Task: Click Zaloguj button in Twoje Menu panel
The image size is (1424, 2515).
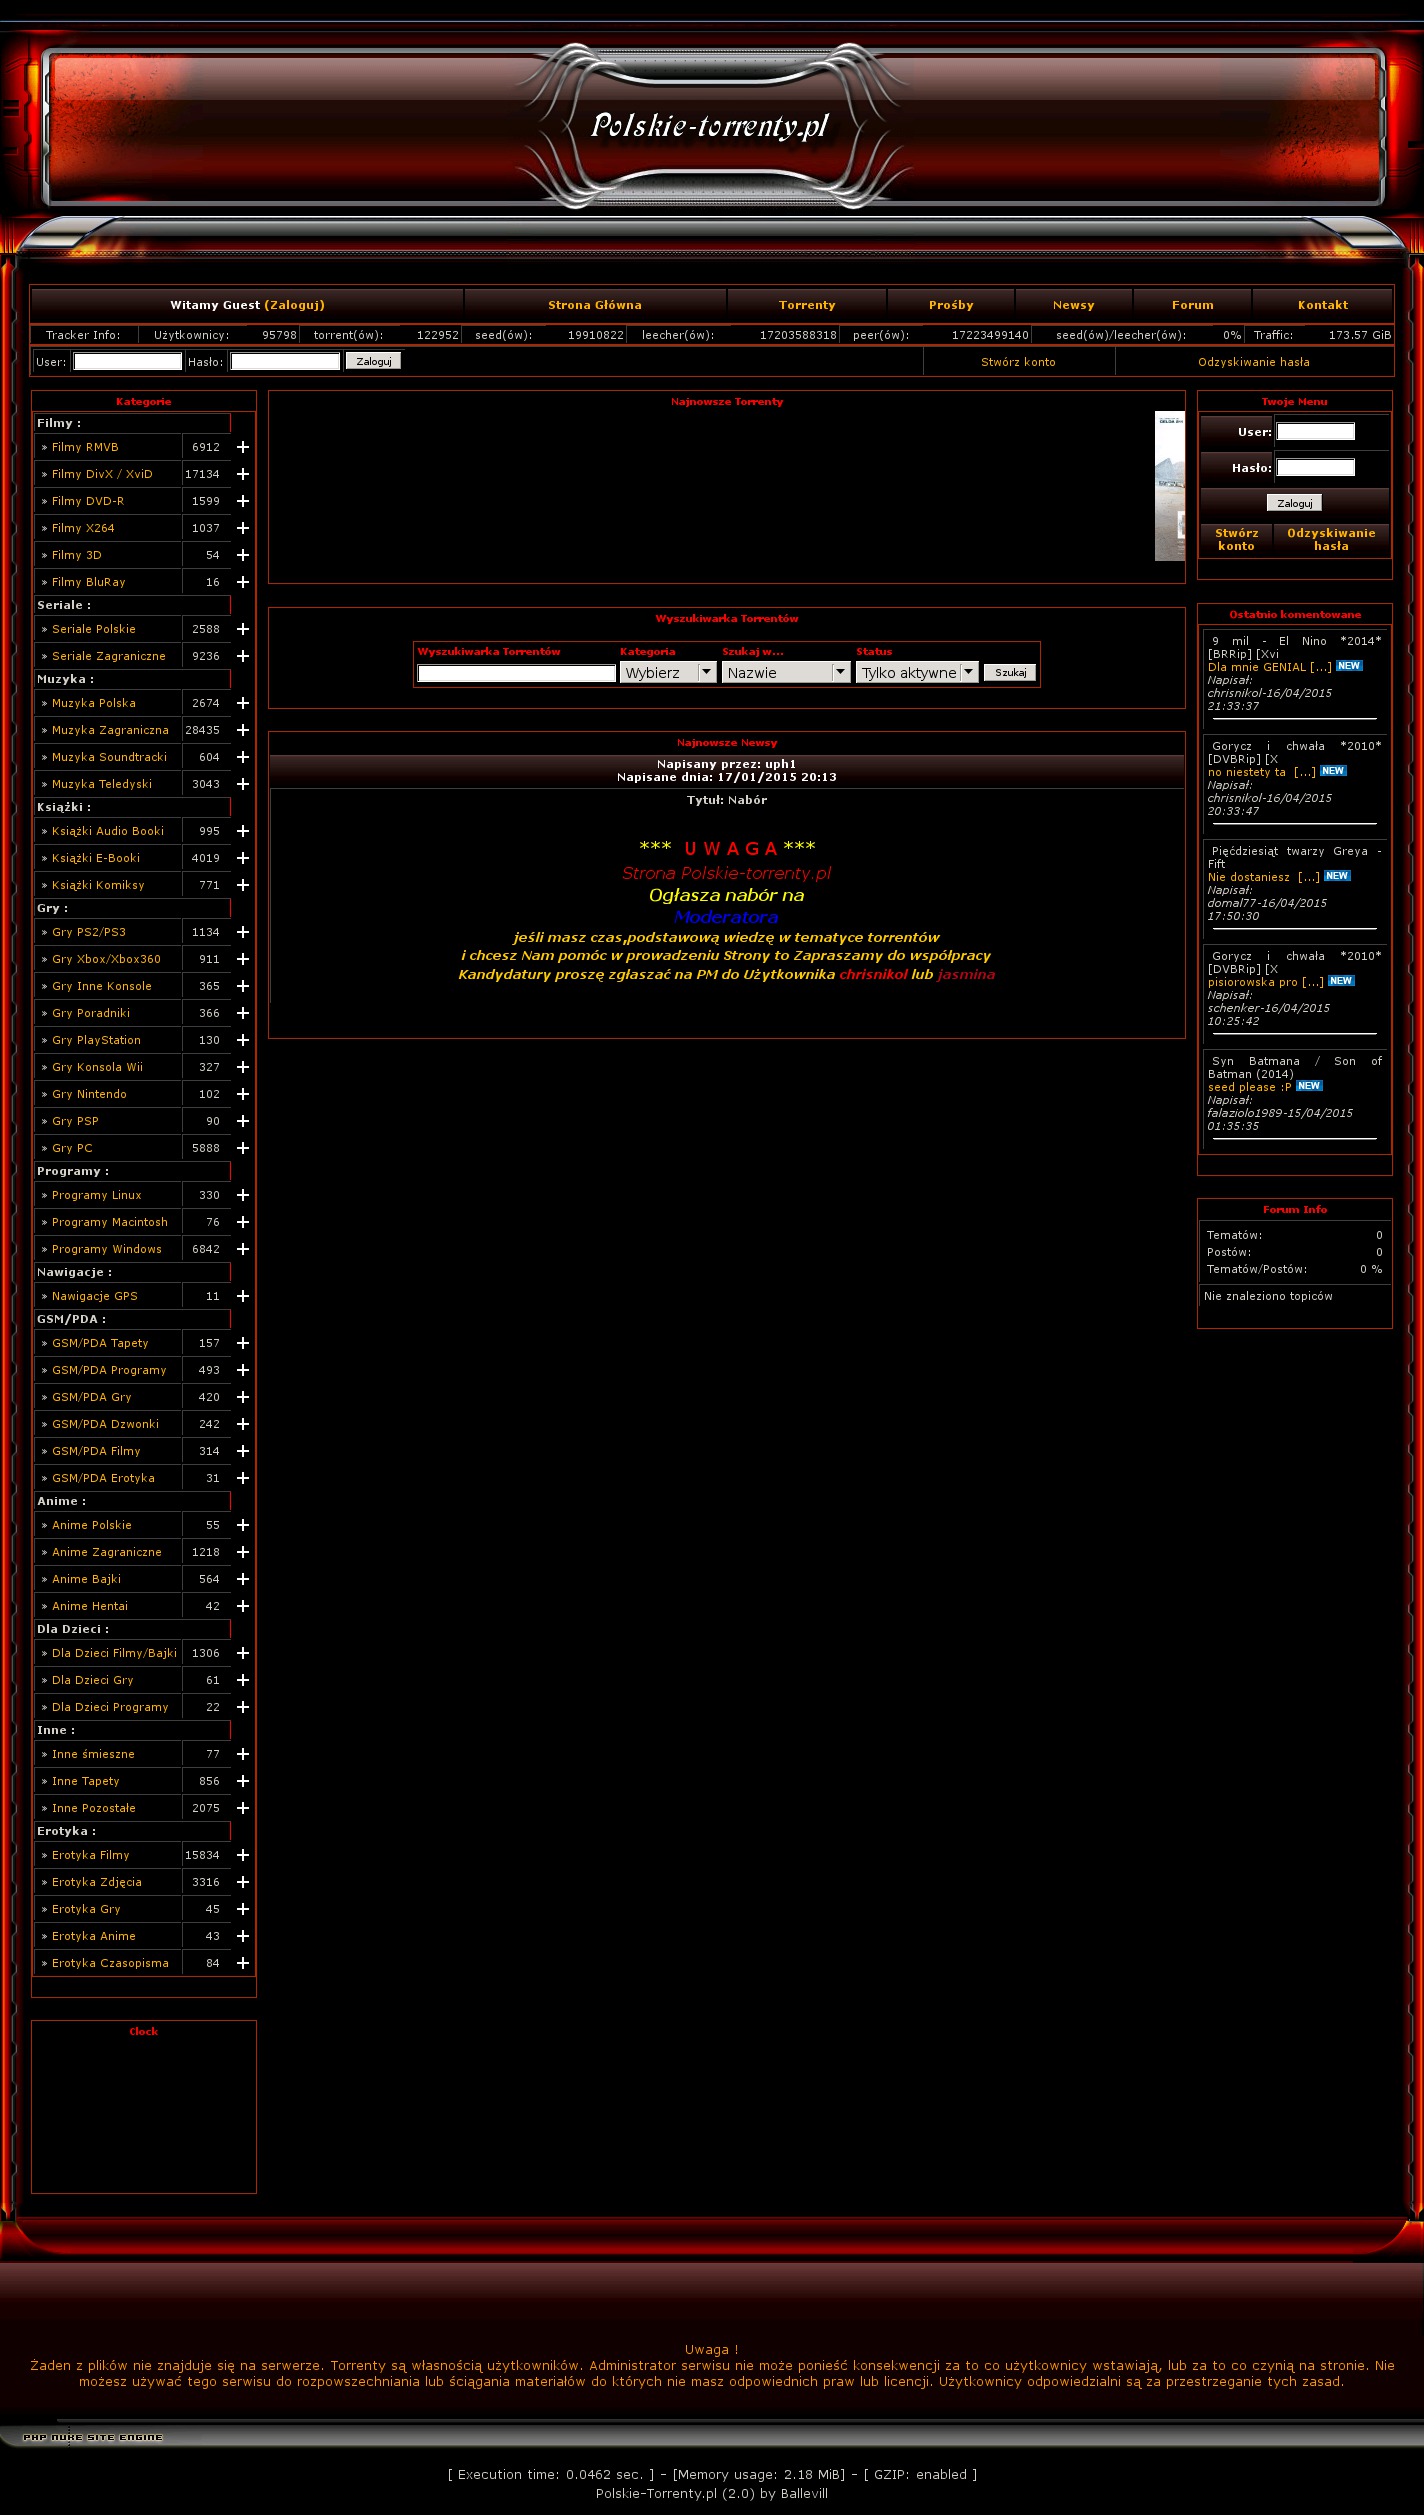Action: (1294, 503)
